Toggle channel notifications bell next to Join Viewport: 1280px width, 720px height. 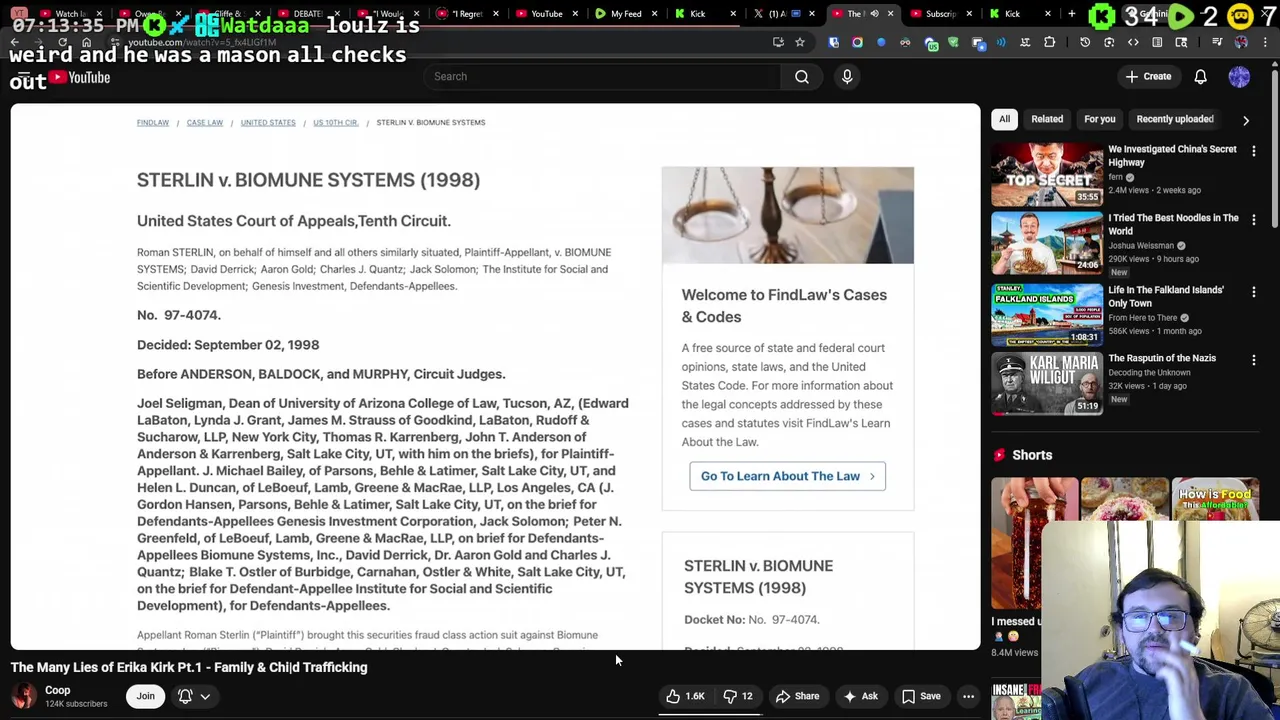click(x=185, y=696)
